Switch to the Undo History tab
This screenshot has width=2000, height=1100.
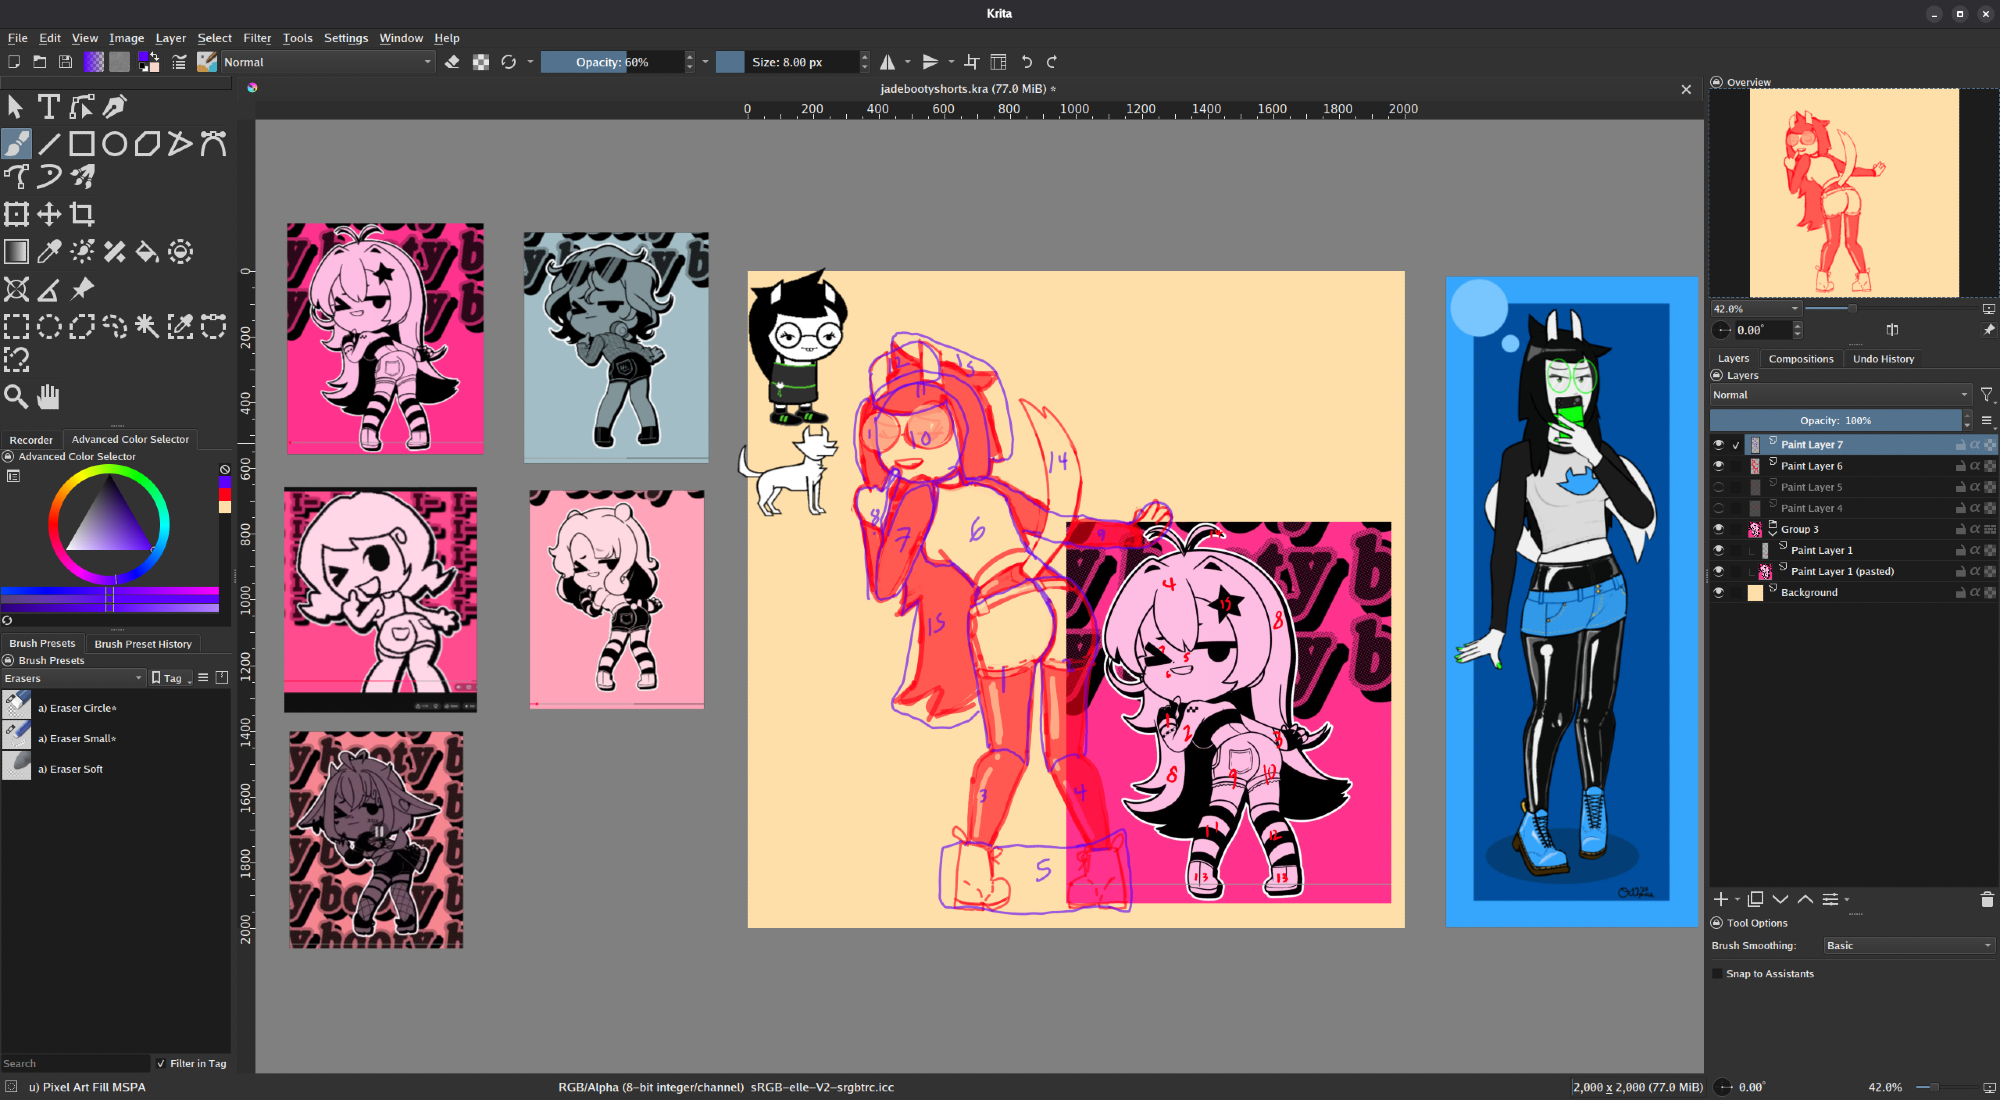1883,359
